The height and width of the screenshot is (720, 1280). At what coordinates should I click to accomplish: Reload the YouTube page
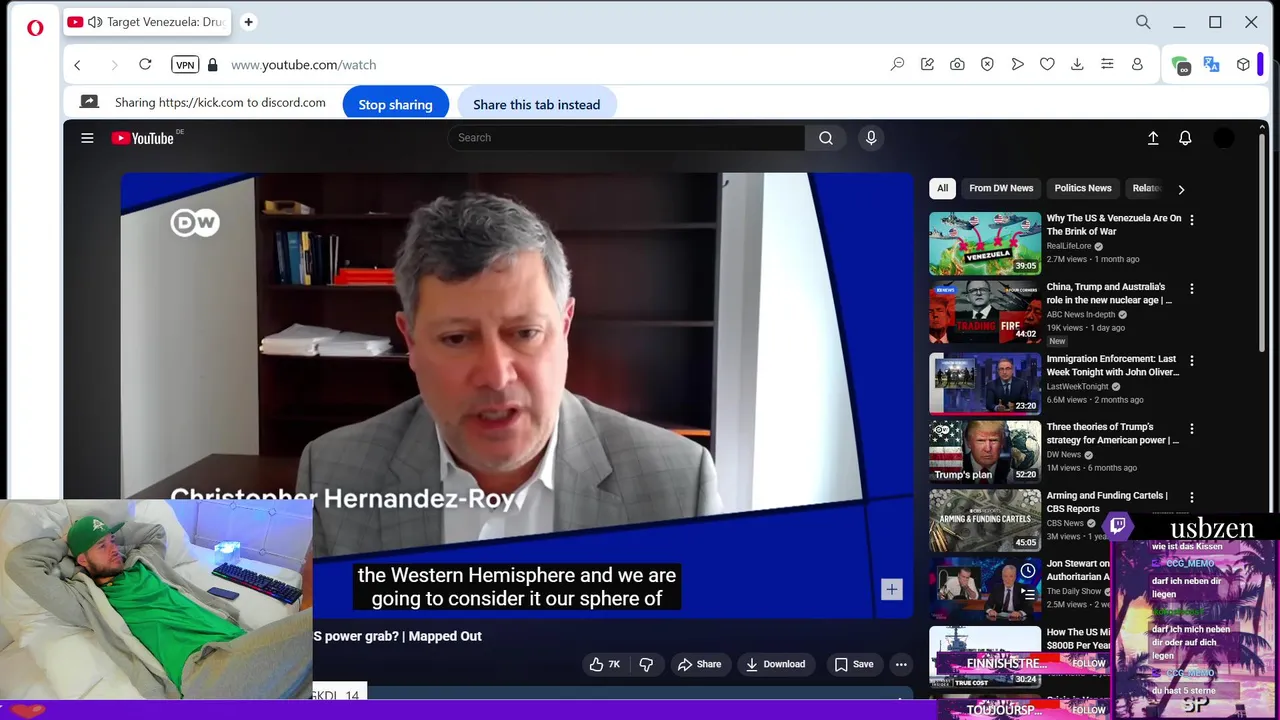145,64
